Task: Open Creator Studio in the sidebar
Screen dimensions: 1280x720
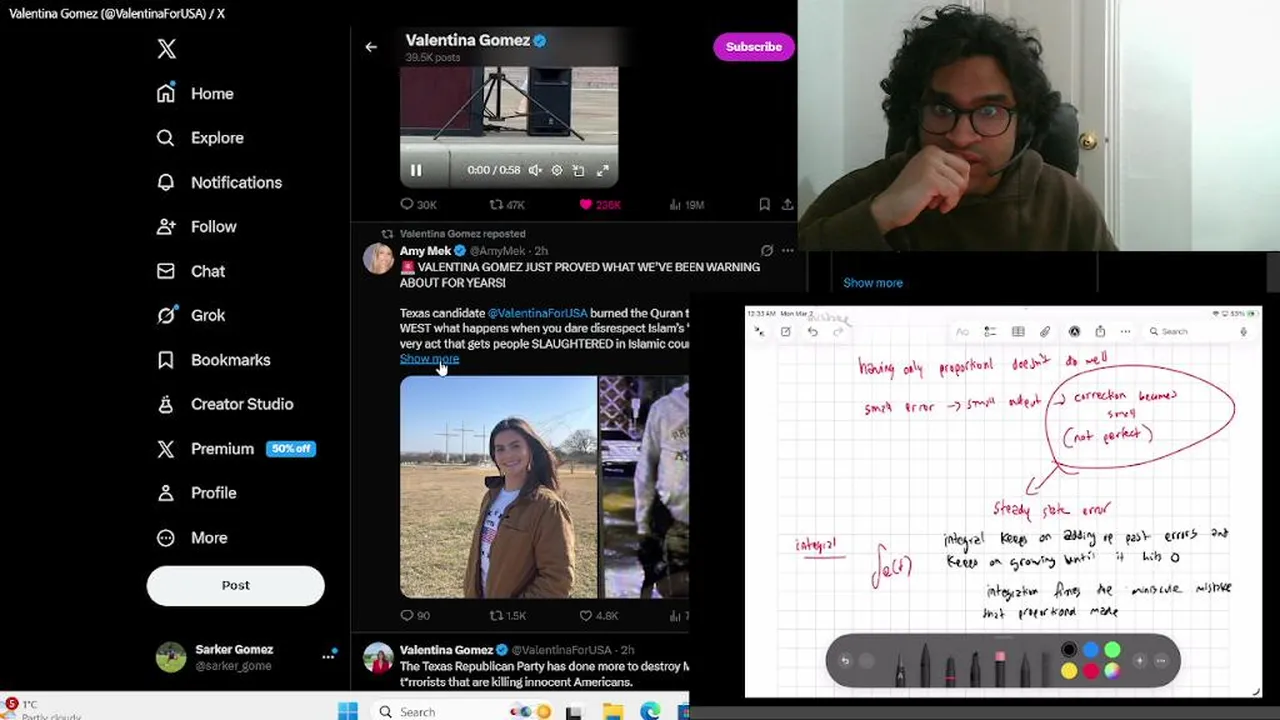Action: pos(224,404)
